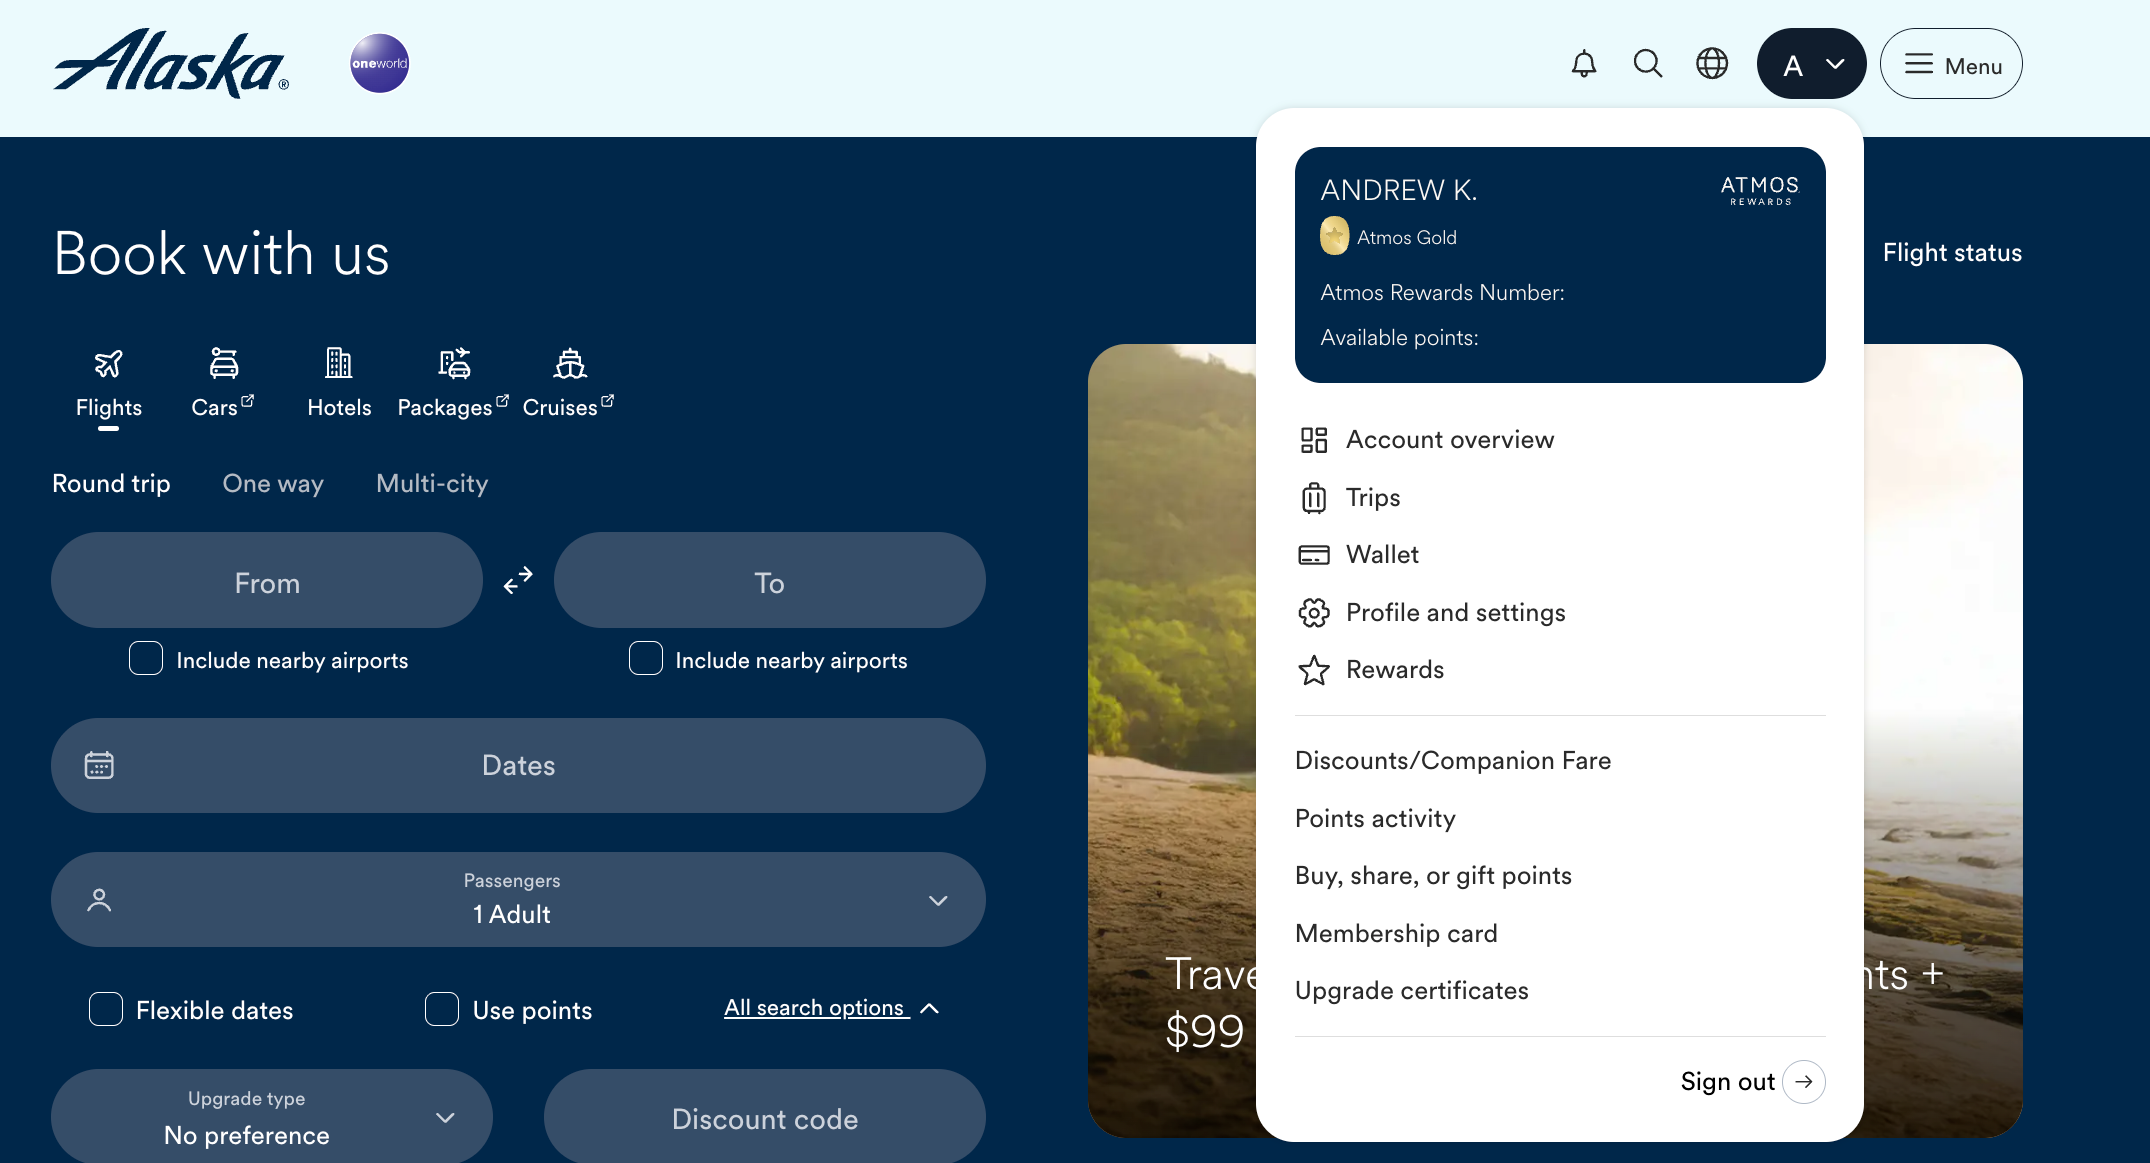
Task: Collapse All search options link
Action: click(x=832, y=1008)
